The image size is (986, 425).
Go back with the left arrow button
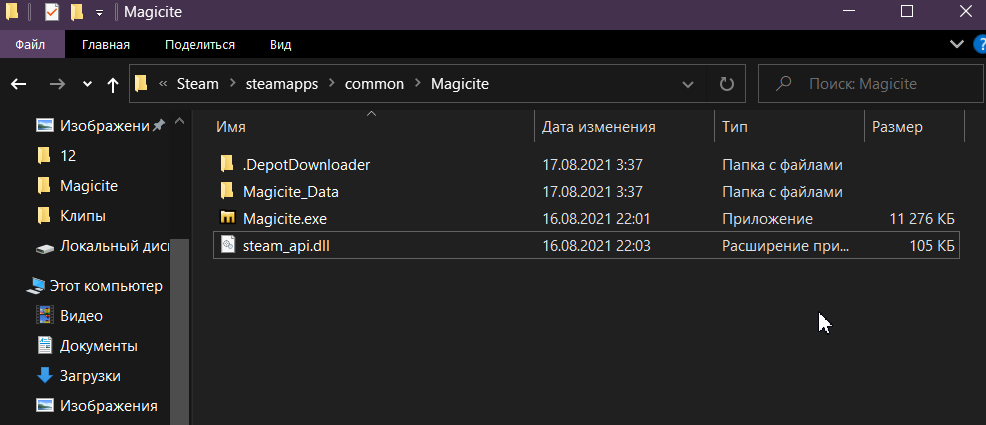(x=18, y=84)
